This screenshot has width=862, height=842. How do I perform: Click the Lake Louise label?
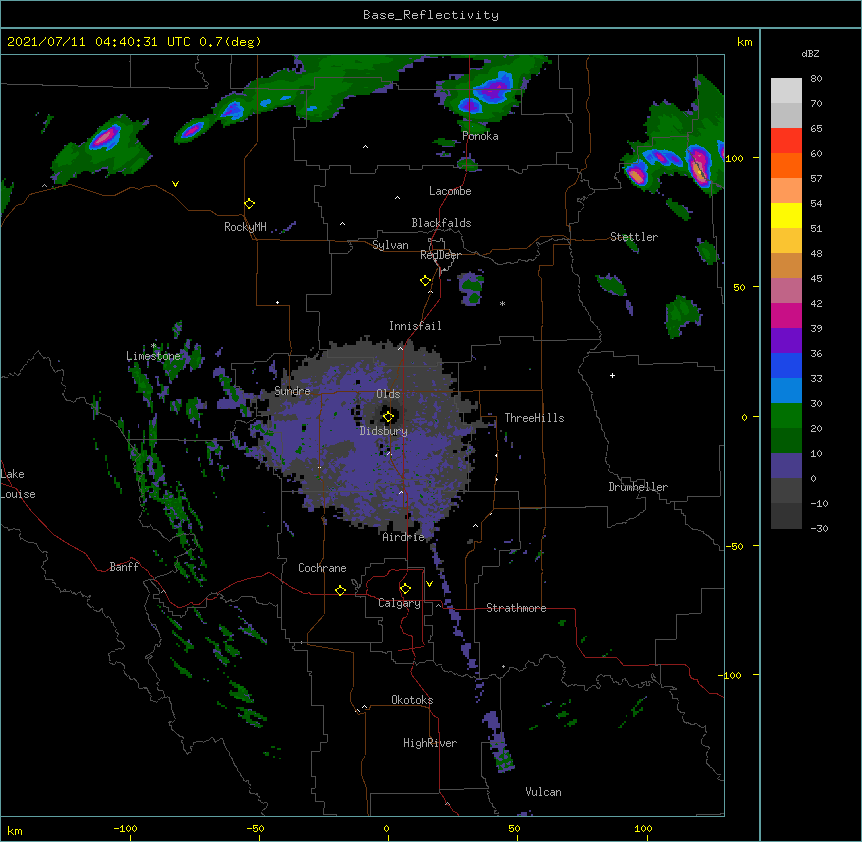pos(18,484)
